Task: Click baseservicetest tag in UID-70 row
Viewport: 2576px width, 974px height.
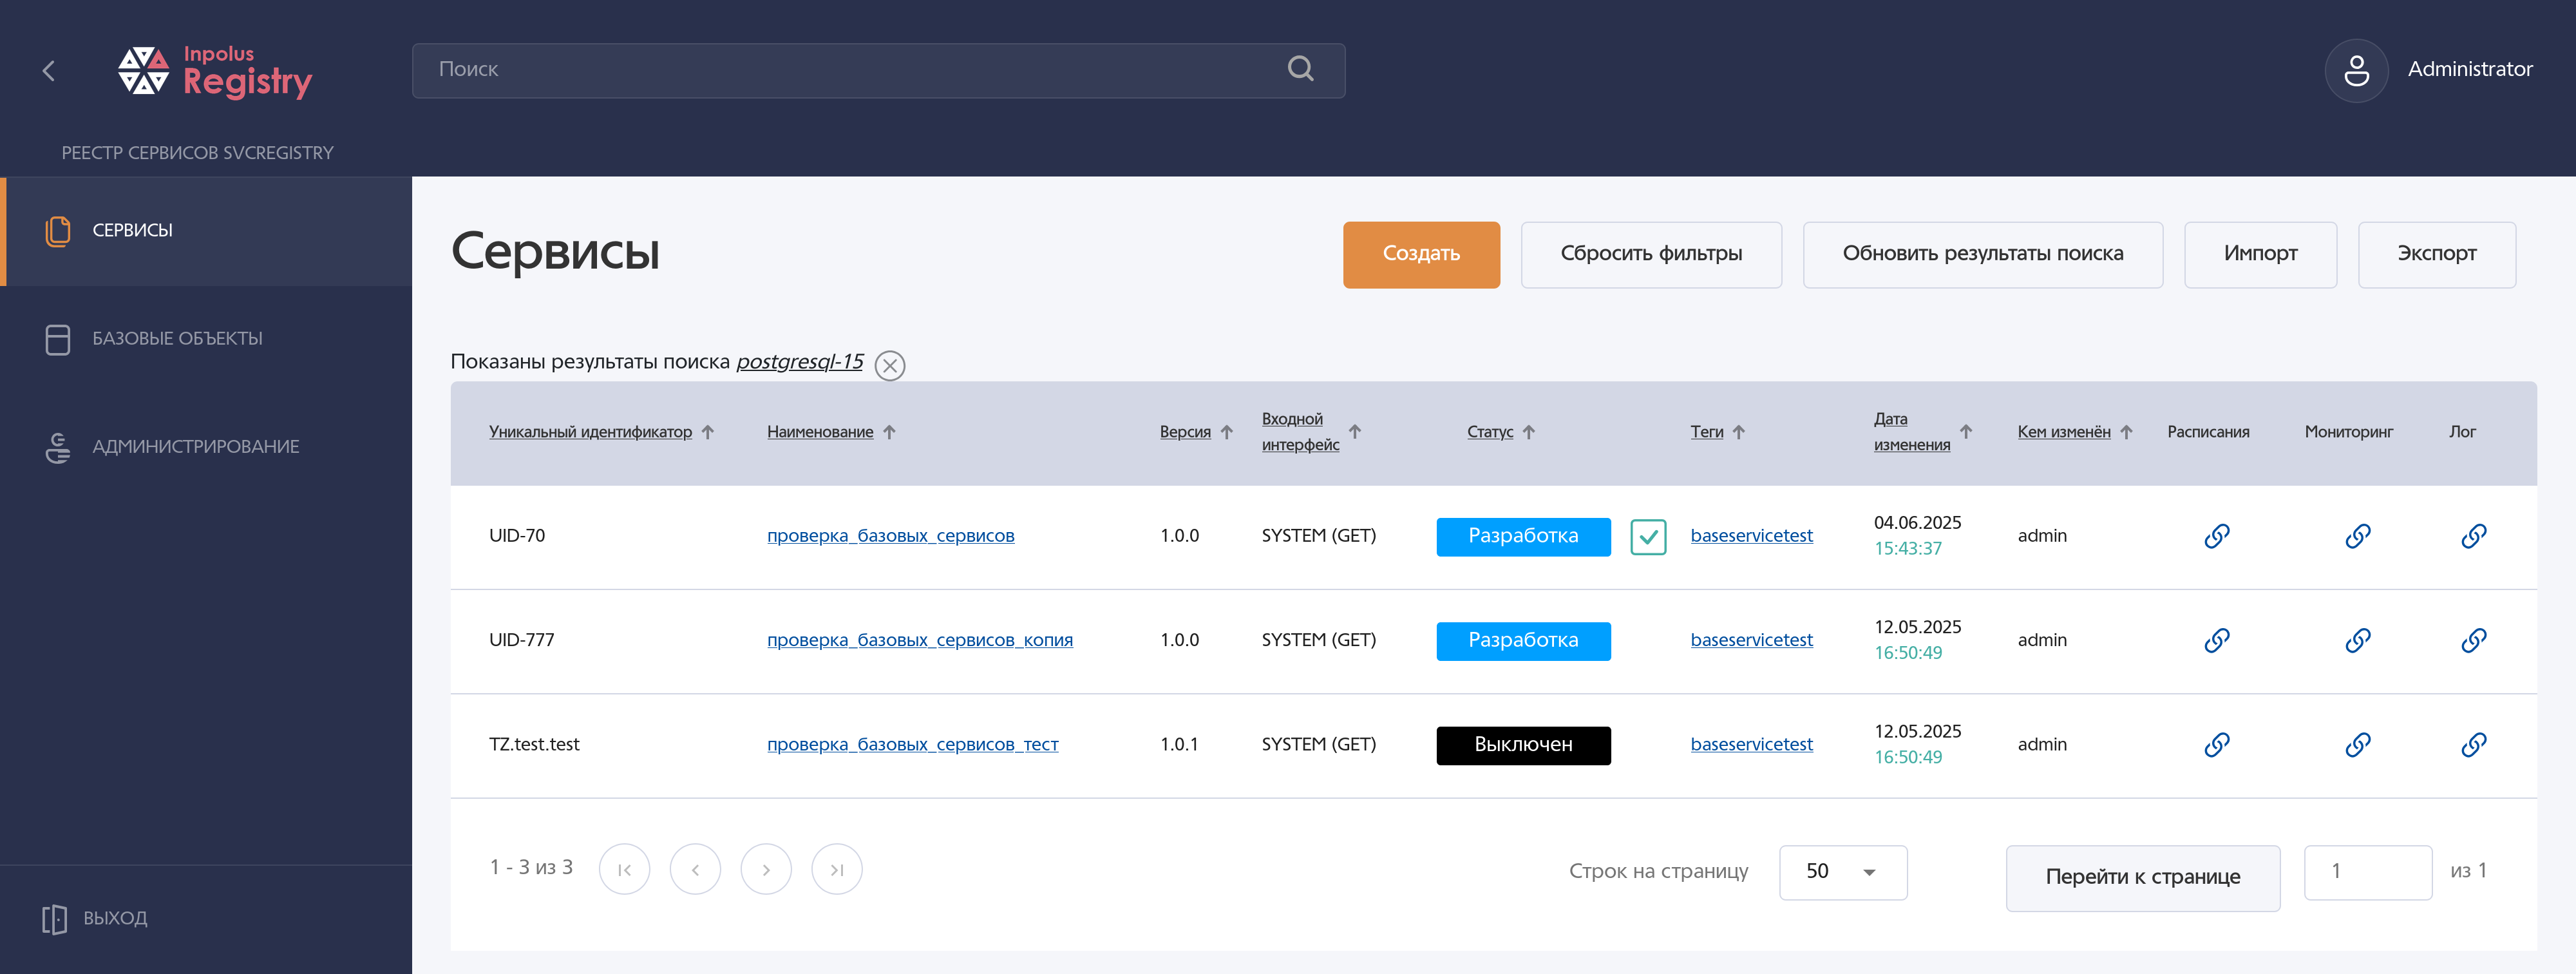Action: 1751,536
